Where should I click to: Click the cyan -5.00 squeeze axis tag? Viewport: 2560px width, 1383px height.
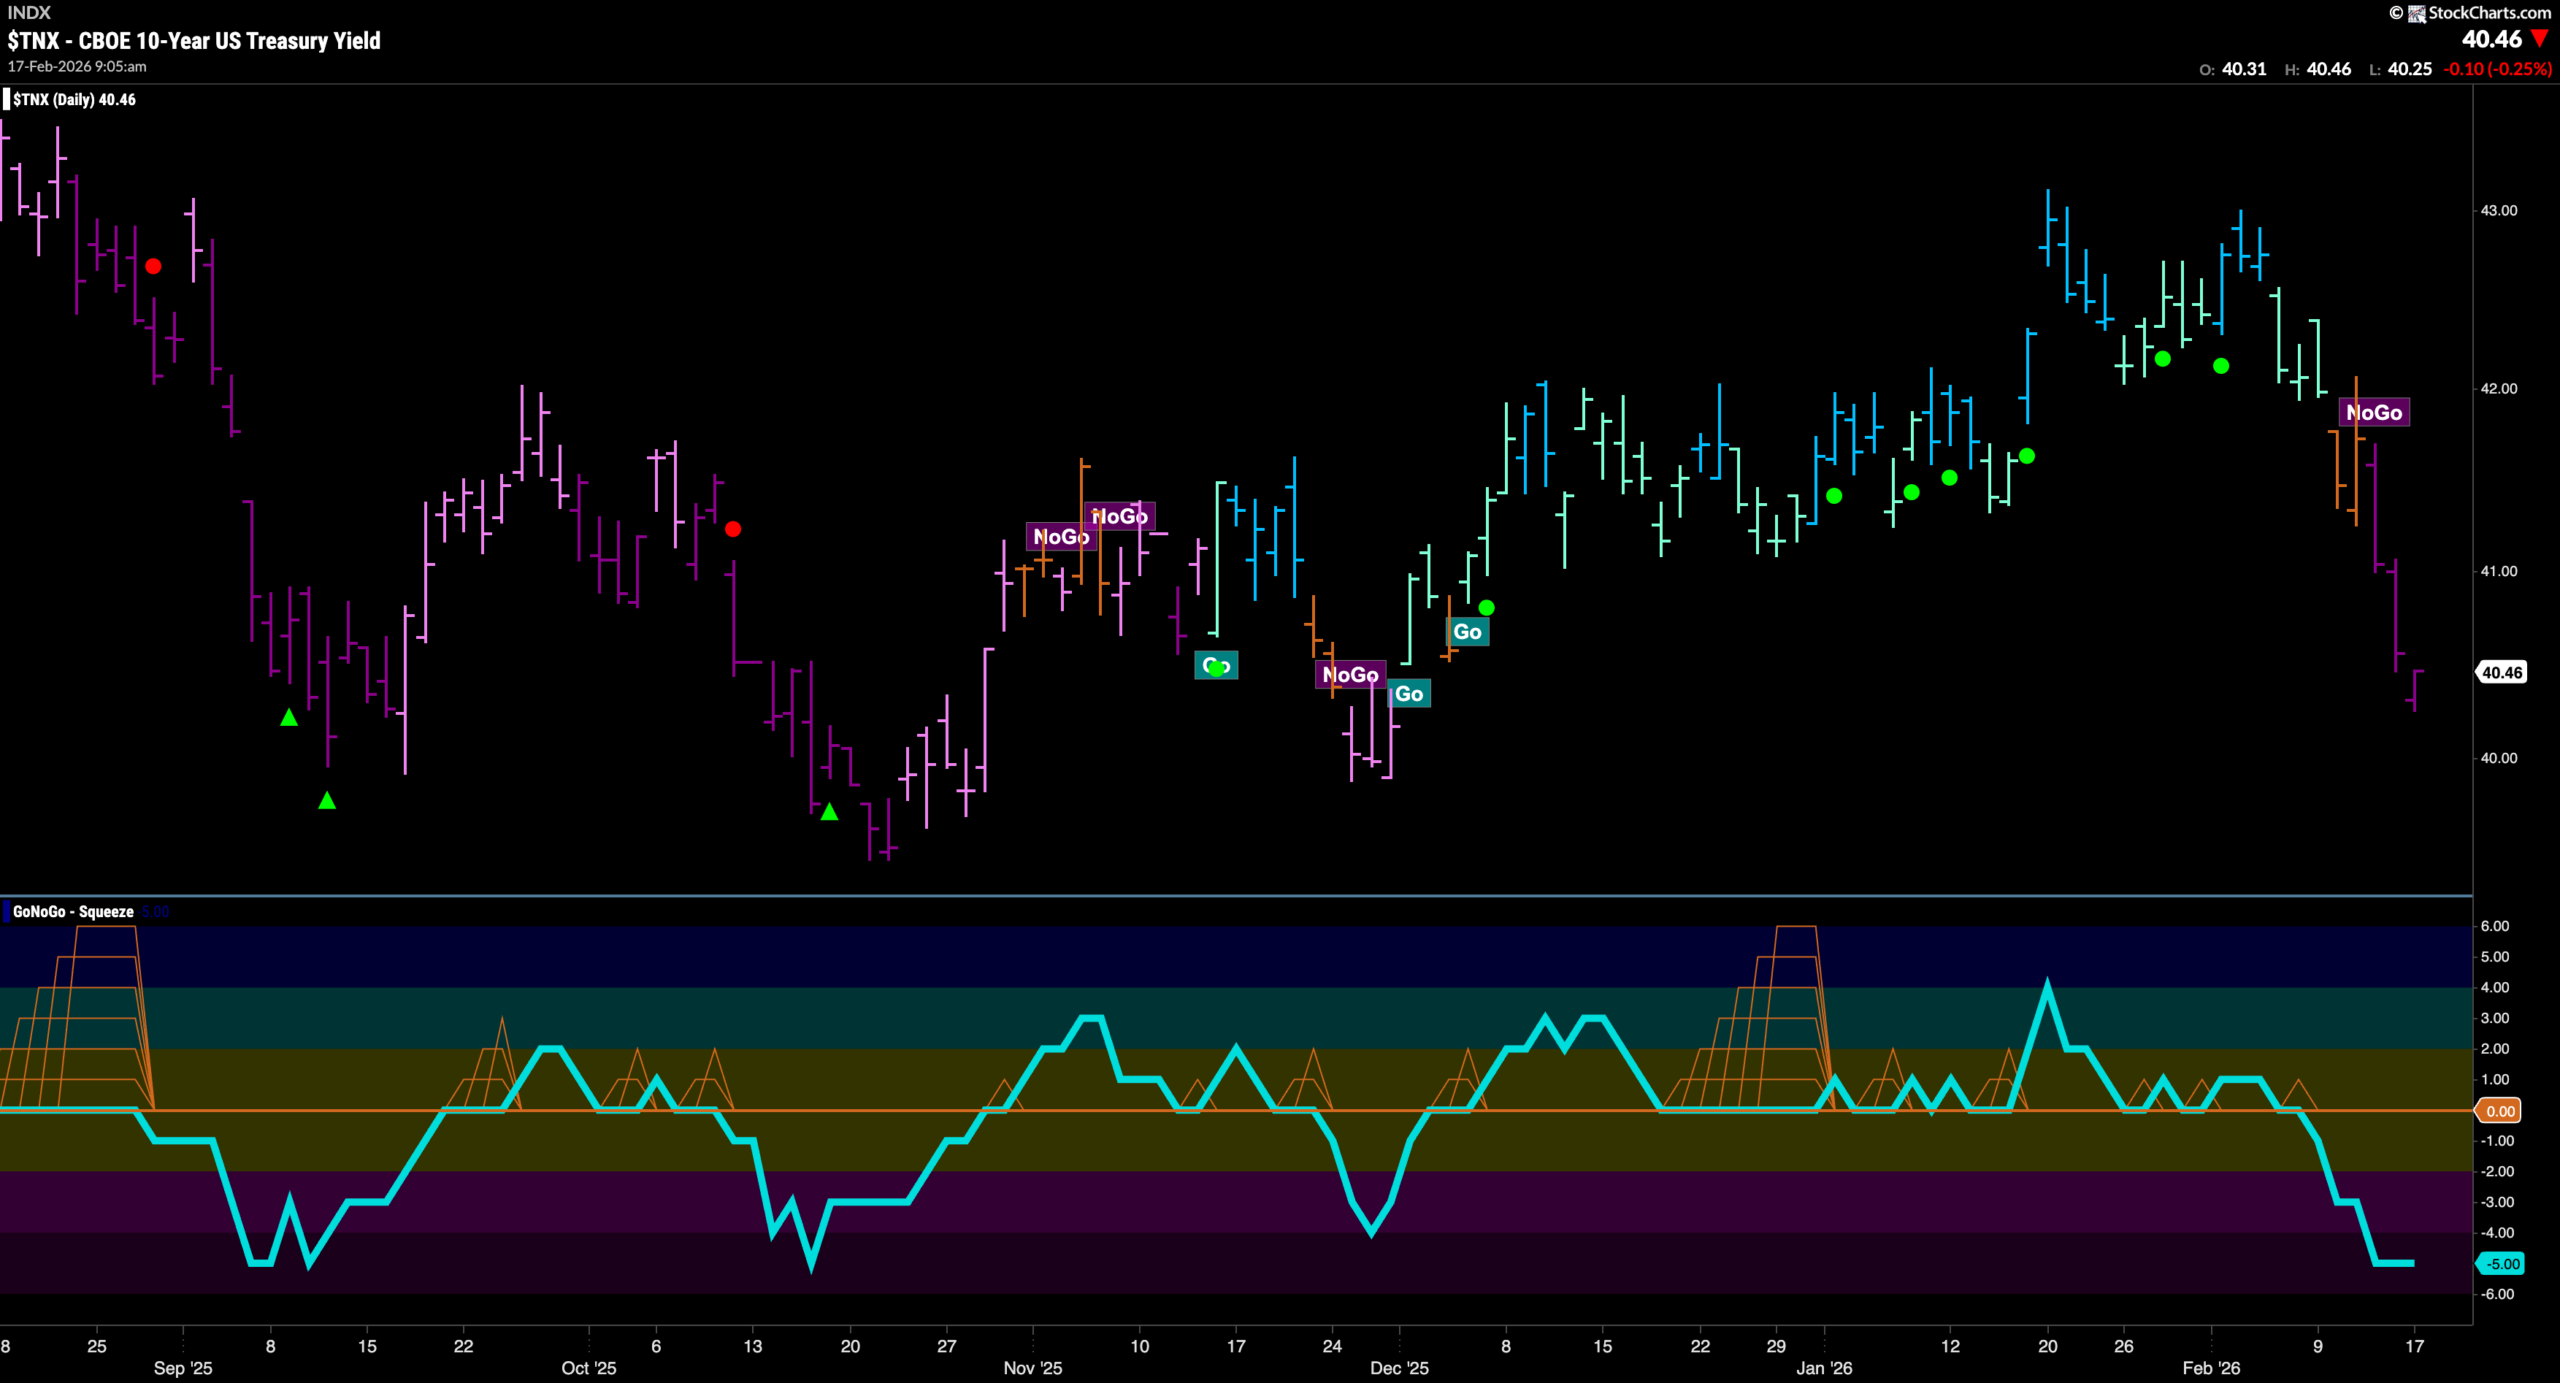[2501, 1264]
